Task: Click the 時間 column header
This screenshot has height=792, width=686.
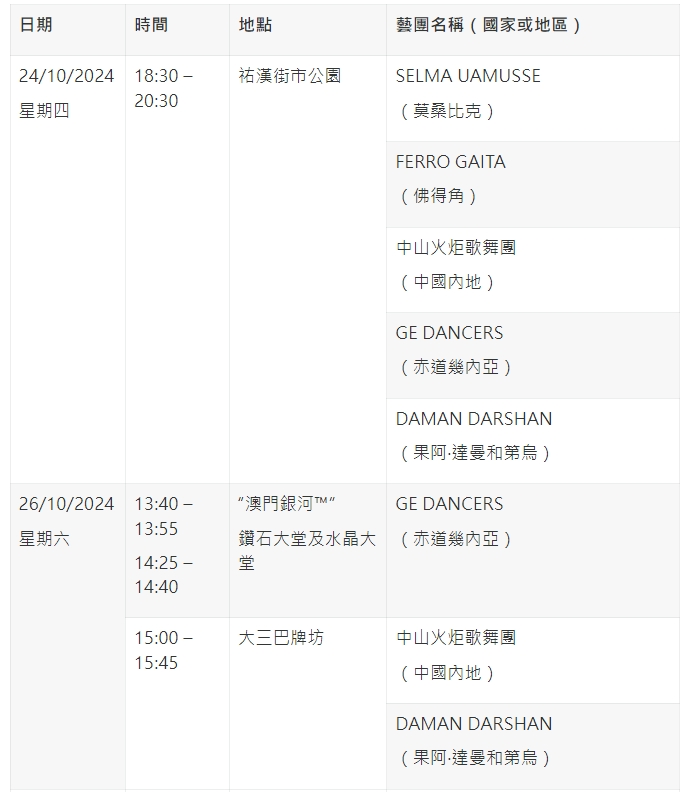Action: 177,30
